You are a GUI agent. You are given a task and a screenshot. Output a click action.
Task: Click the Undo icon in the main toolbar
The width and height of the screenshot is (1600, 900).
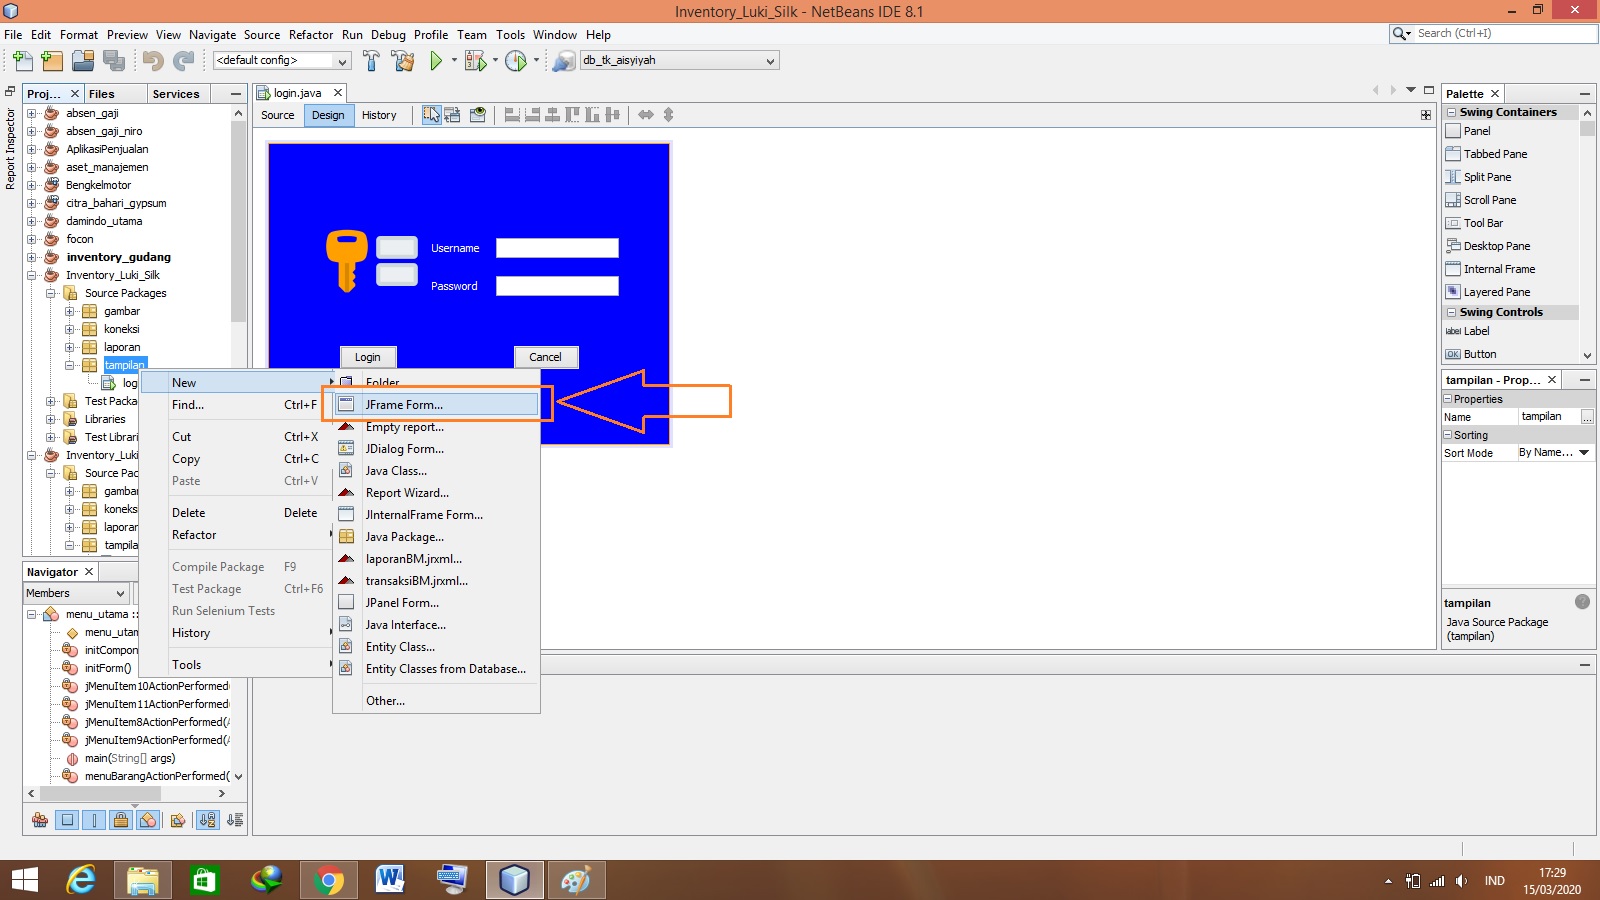pos(150,60)
